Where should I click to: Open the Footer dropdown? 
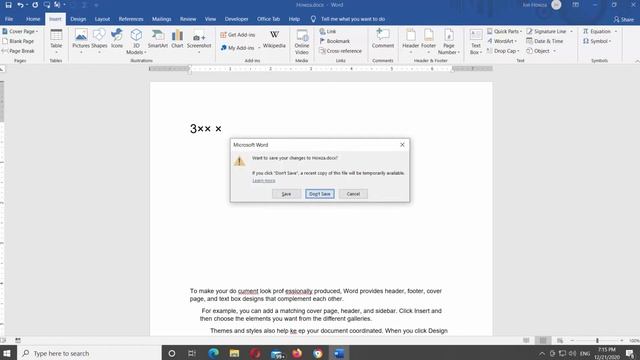coord(429,41)
